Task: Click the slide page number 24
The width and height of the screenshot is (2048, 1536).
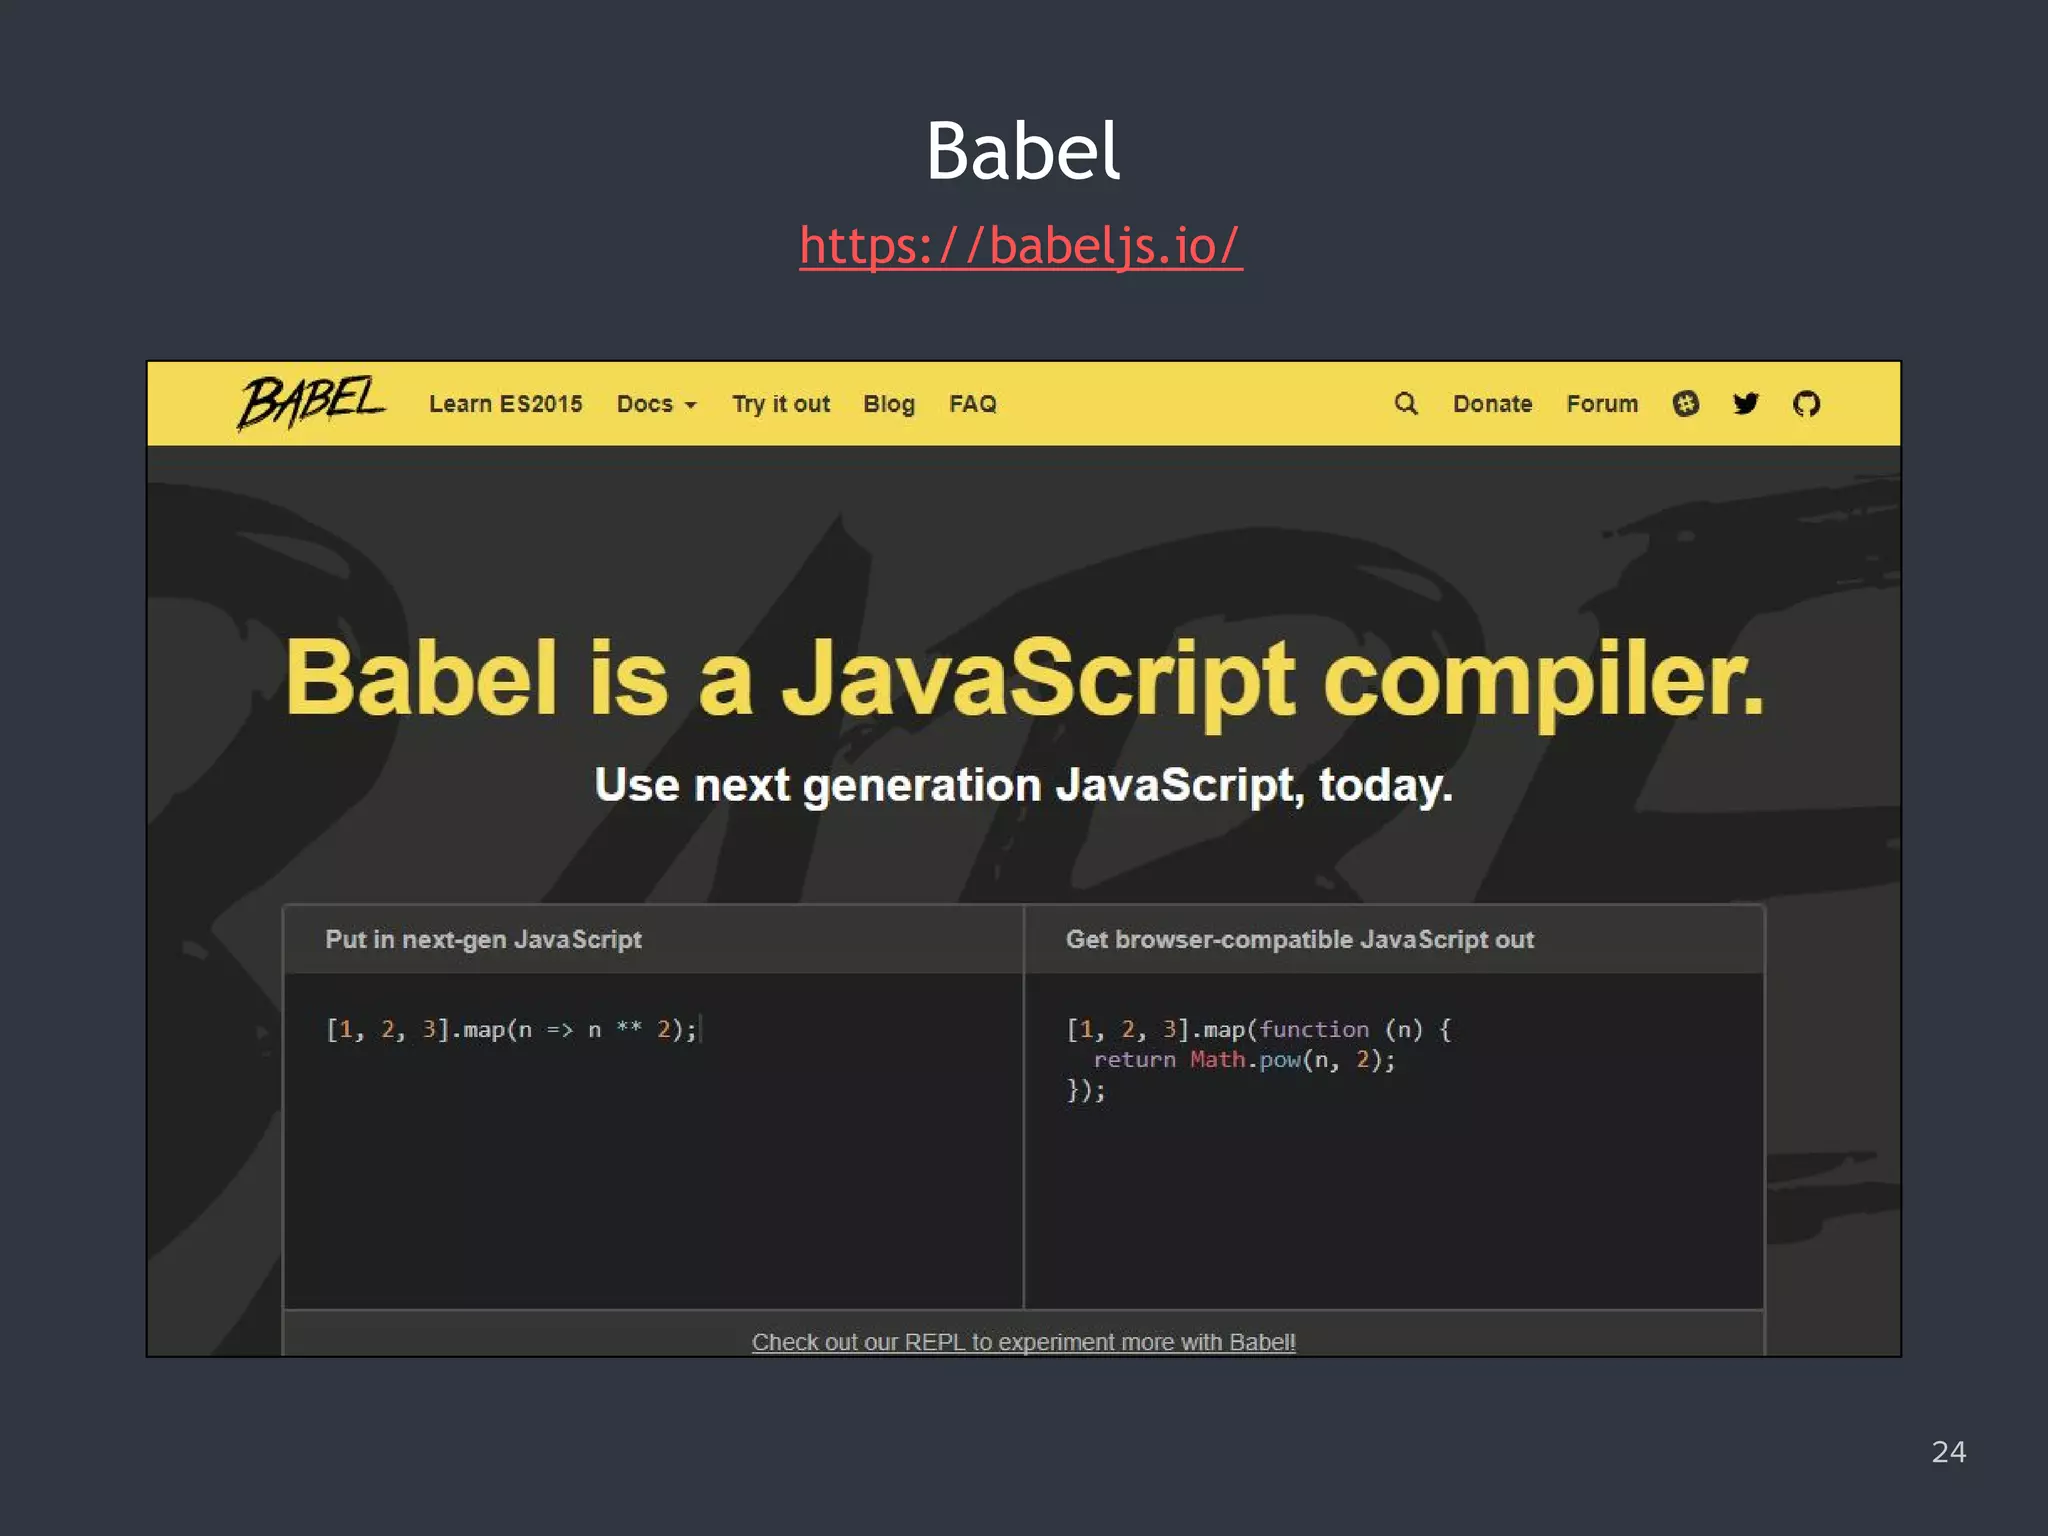Action: pos(1949,1451)
